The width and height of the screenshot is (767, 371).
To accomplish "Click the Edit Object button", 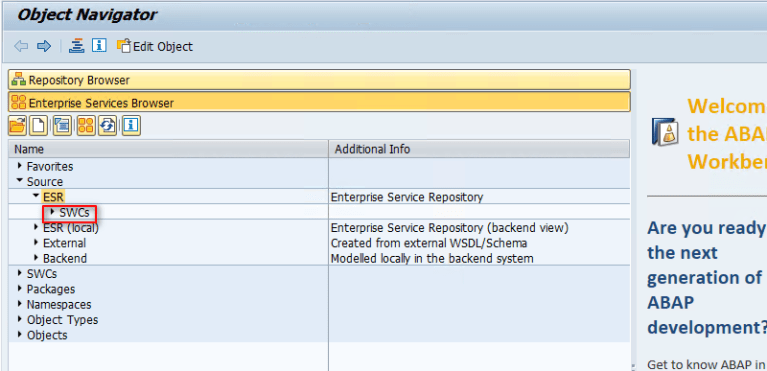I will pyautogui.click(x=155, y=46).
